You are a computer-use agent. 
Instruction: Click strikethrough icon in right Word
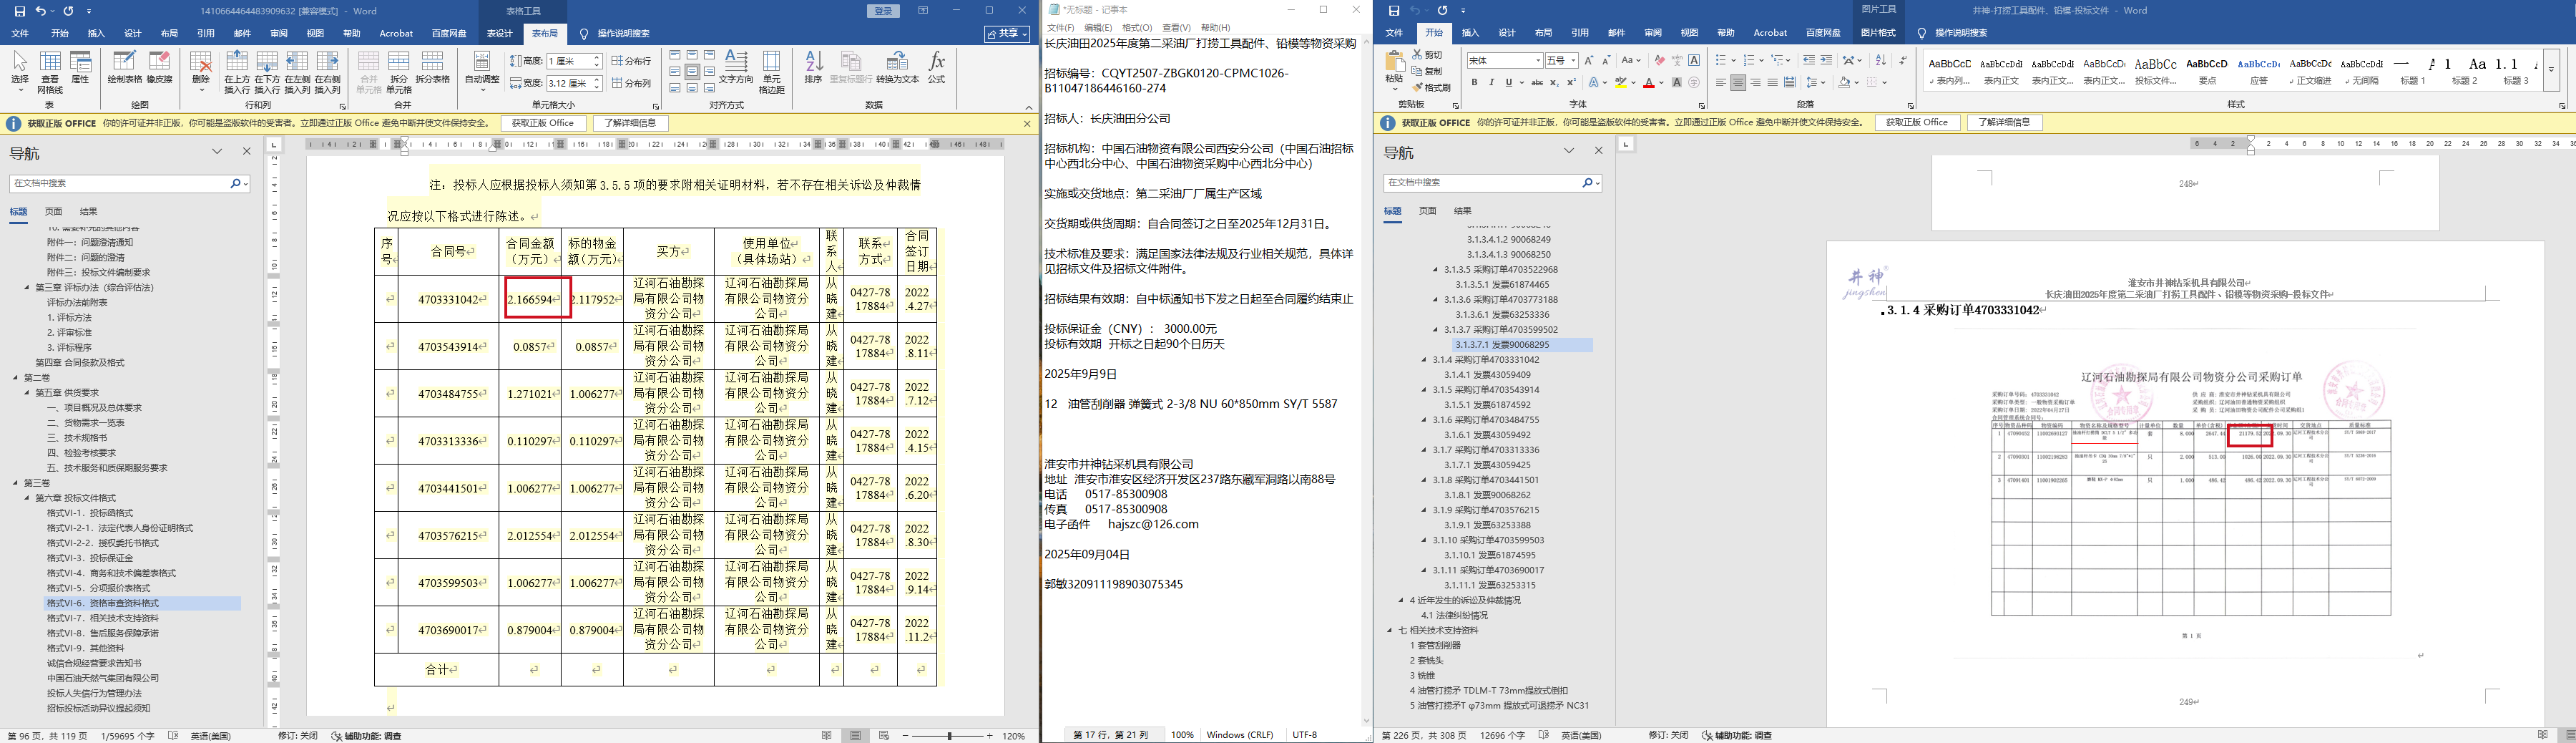pos(1537,83)
